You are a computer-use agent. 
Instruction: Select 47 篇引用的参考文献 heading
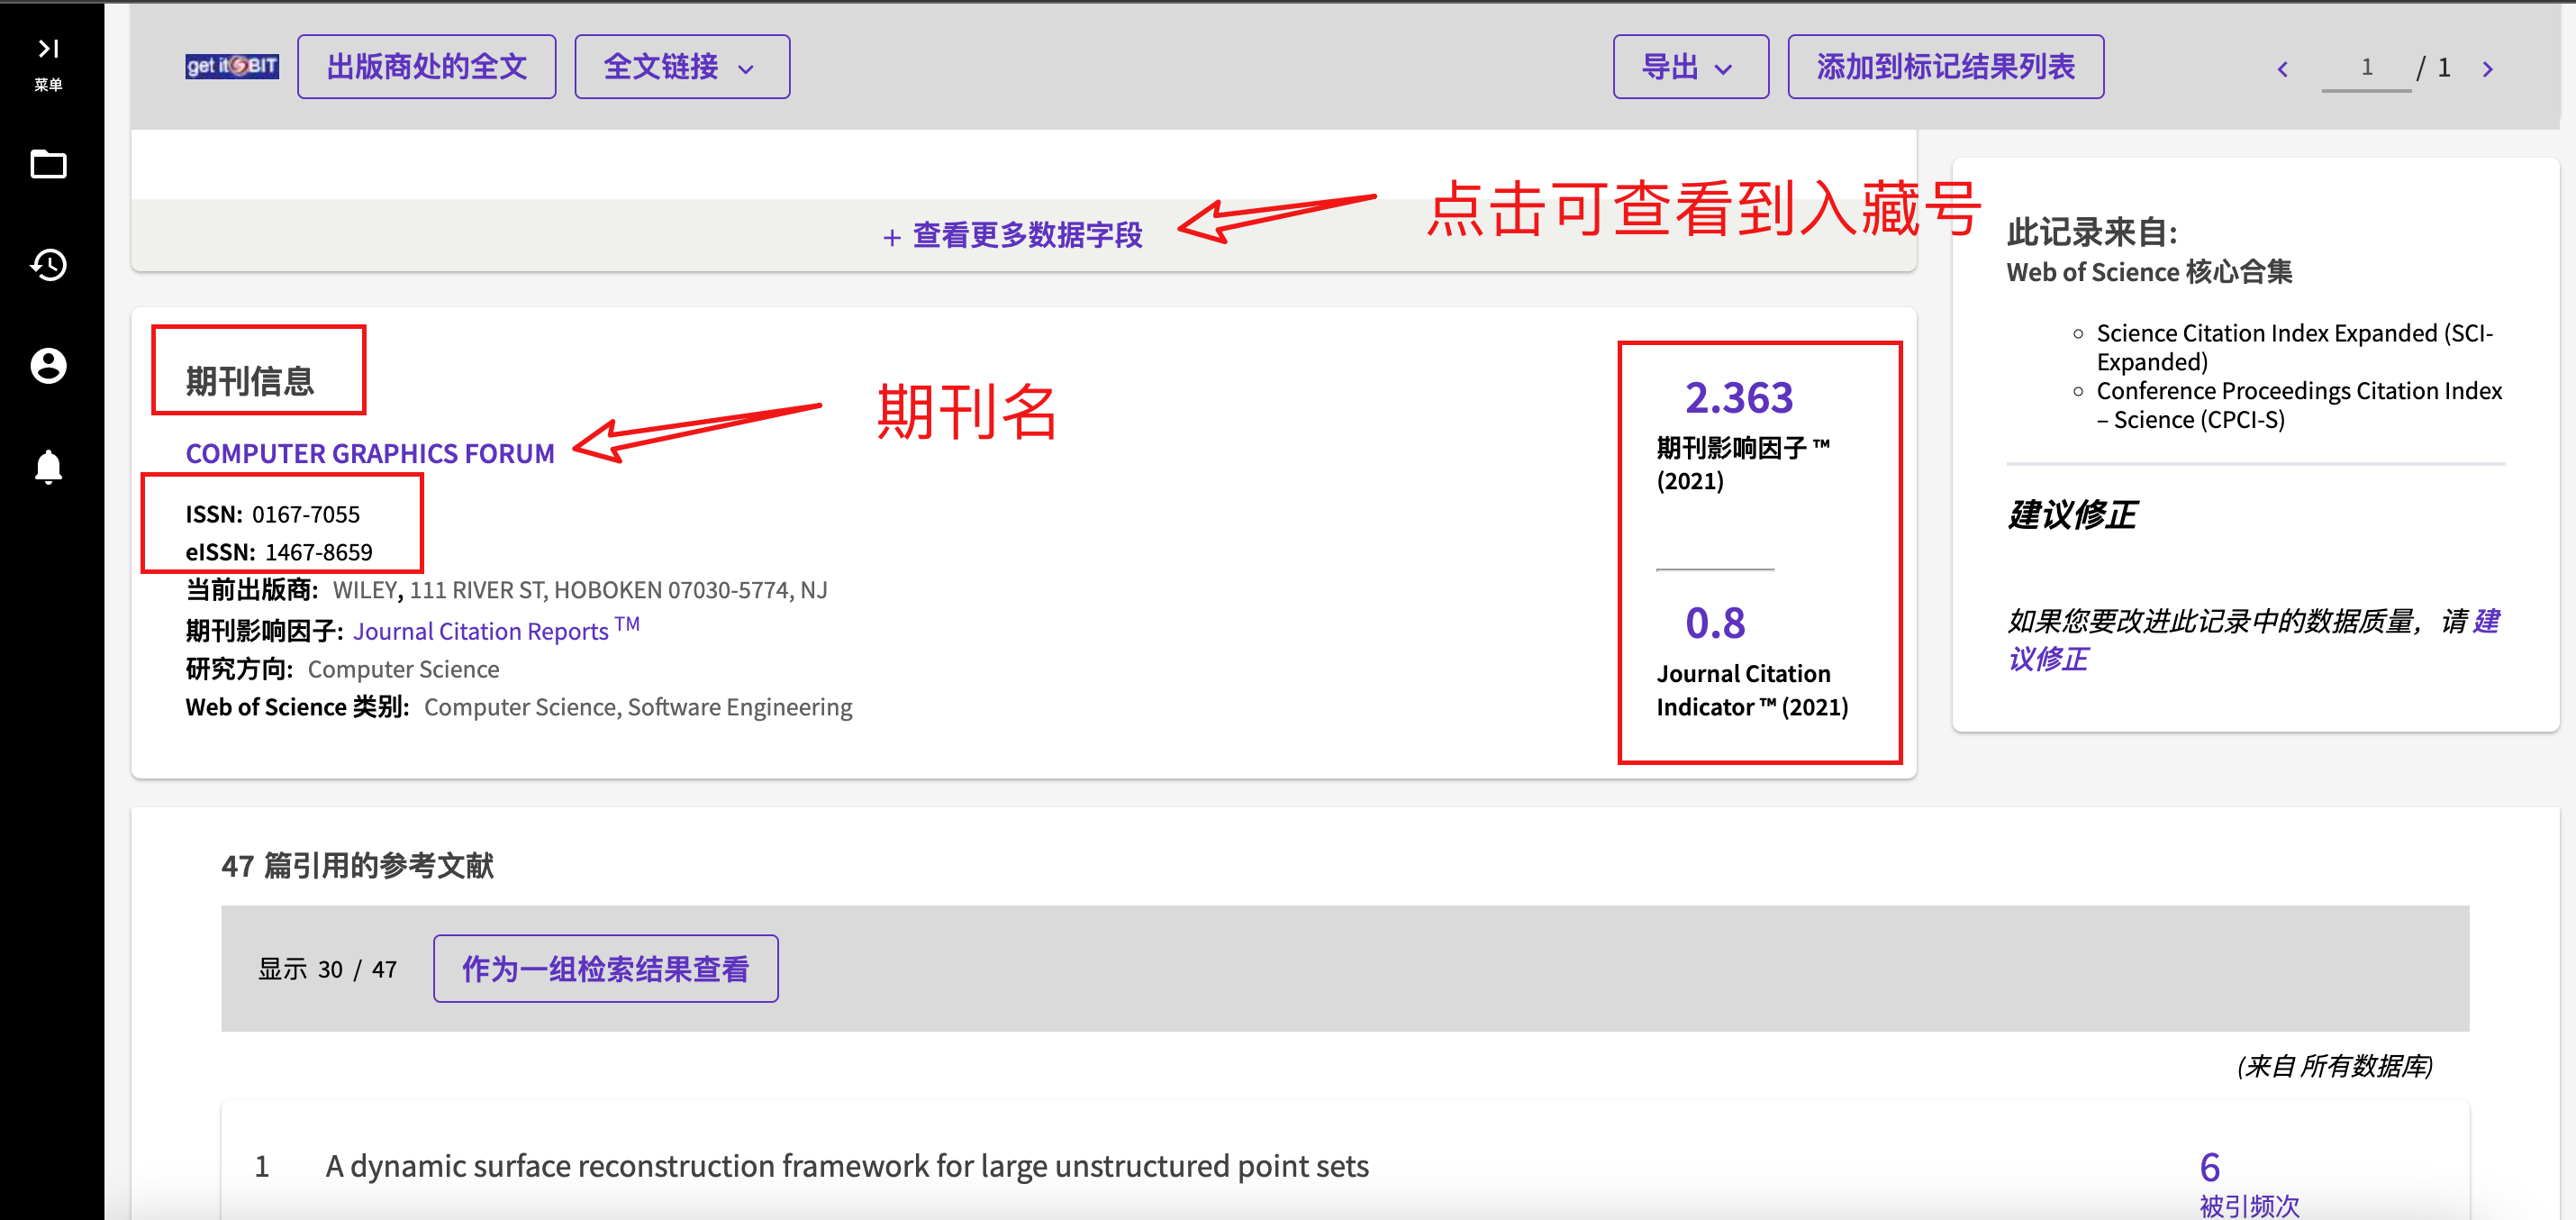358,865
